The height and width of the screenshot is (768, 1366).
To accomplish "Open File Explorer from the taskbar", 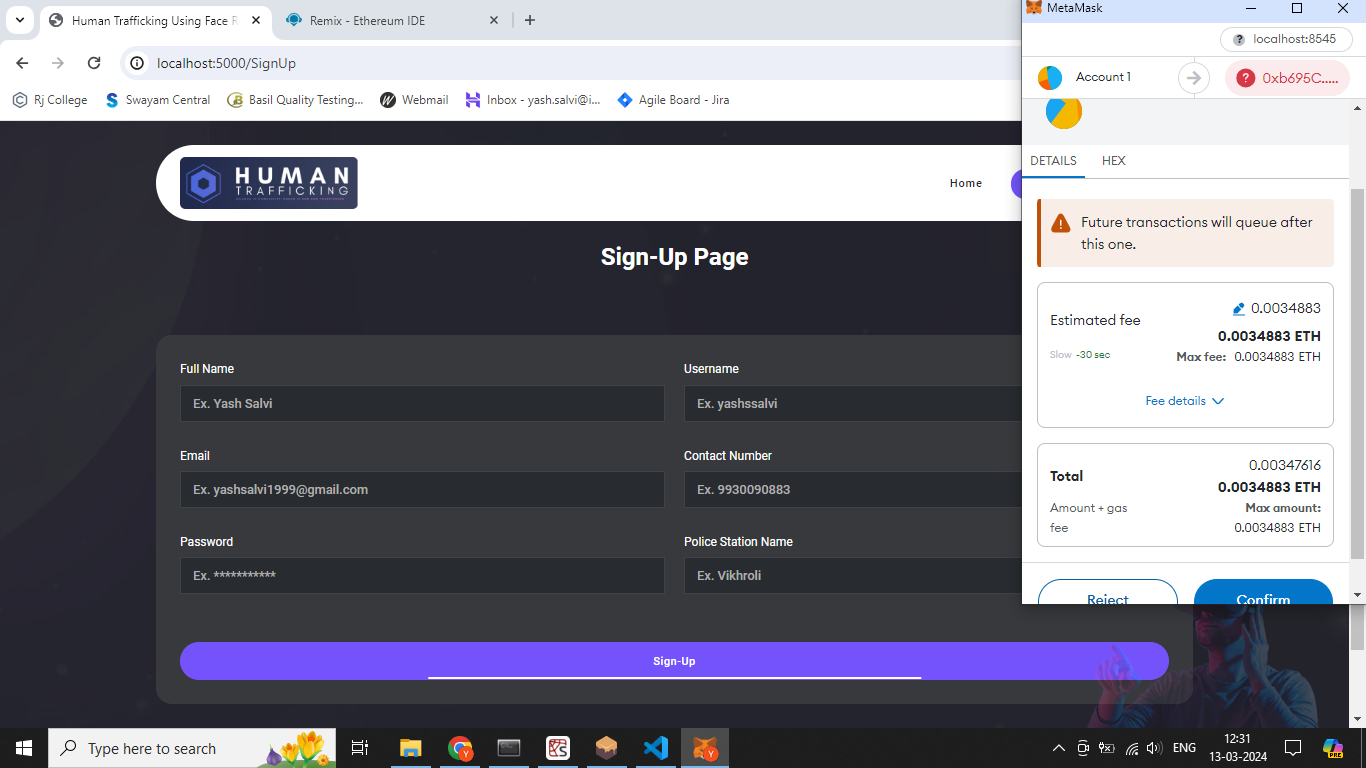I will click(x=411, y=748).
